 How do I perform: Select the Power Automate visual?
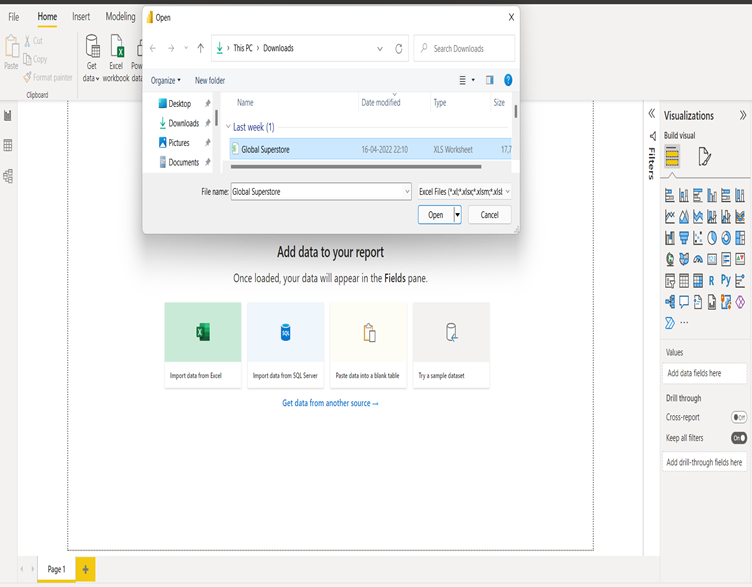(670, 323)
